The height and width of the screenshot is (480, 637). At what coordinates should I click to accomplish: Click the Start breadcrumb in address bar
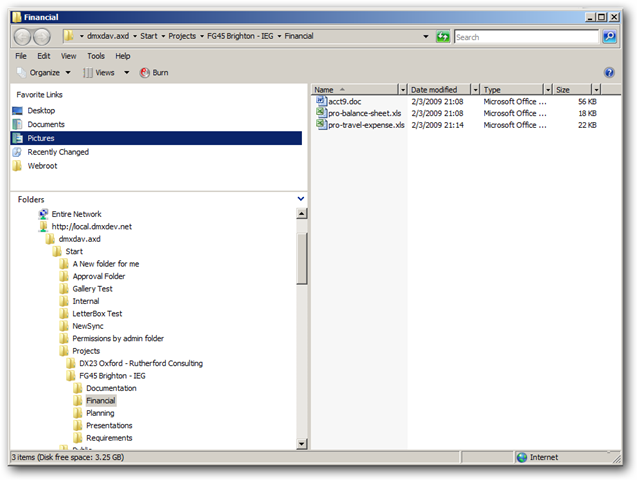(x=149, y=36)
